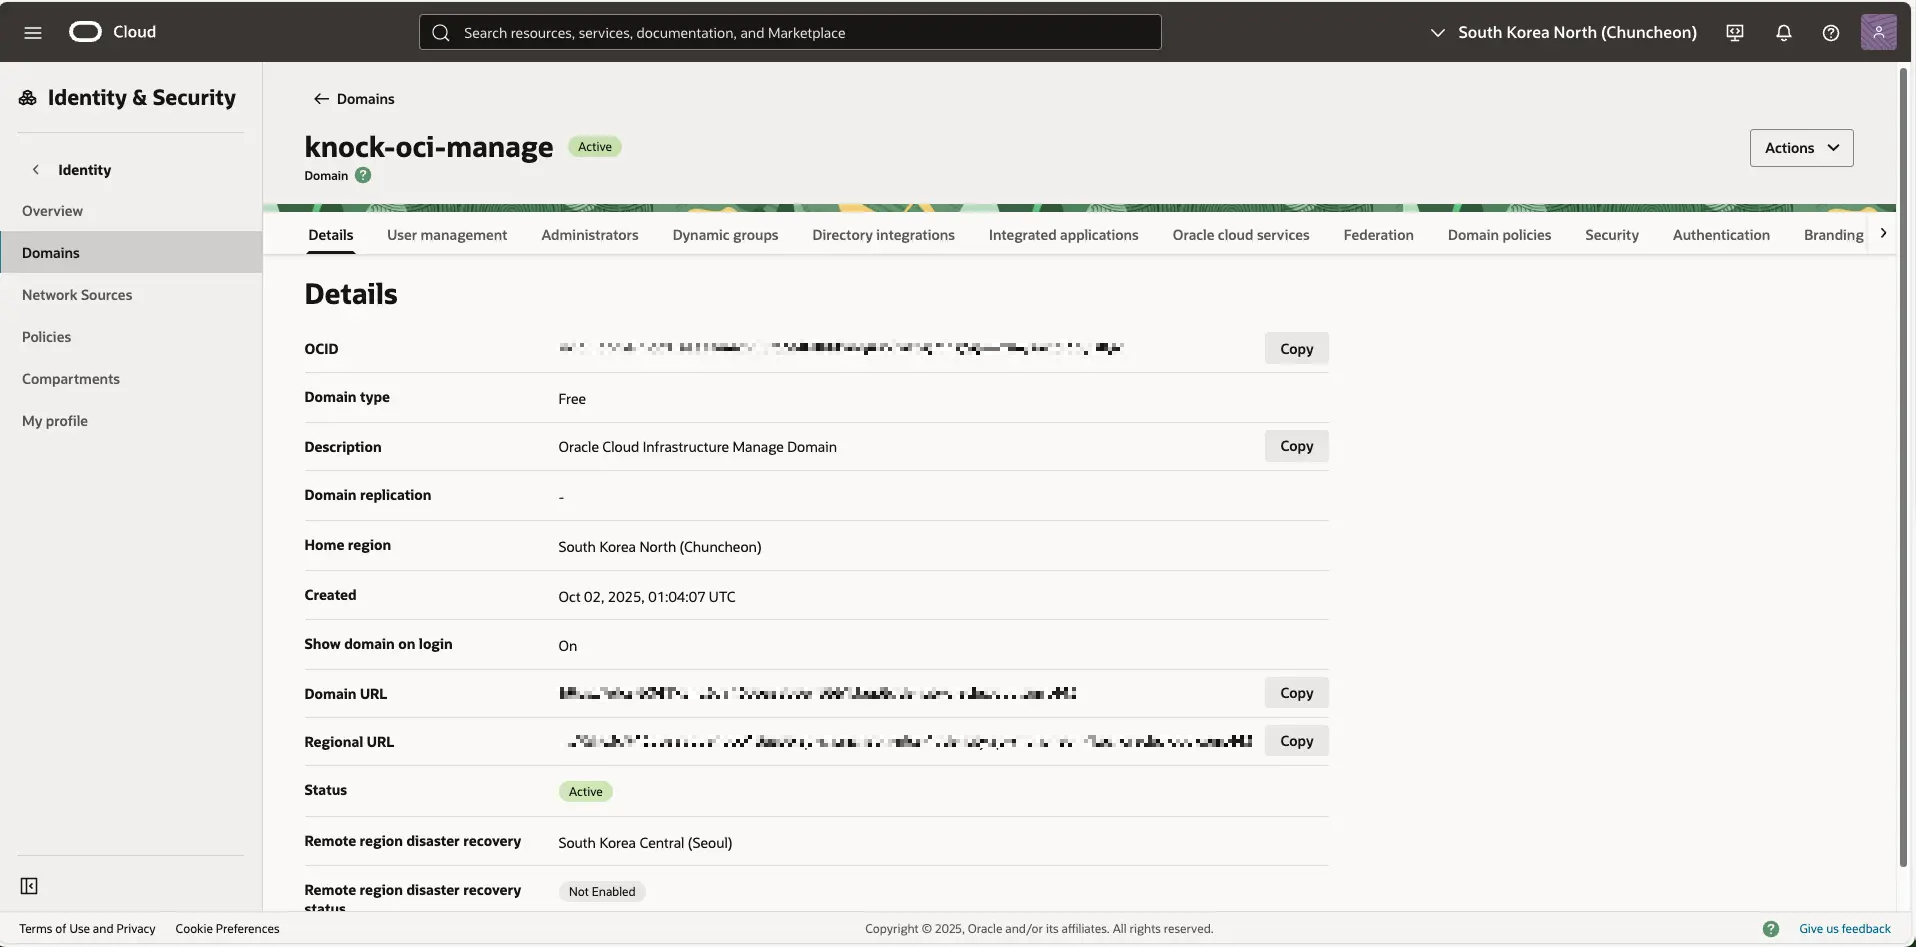Click the South Korea Central (Seoul) value

click(x=645, y=843)
